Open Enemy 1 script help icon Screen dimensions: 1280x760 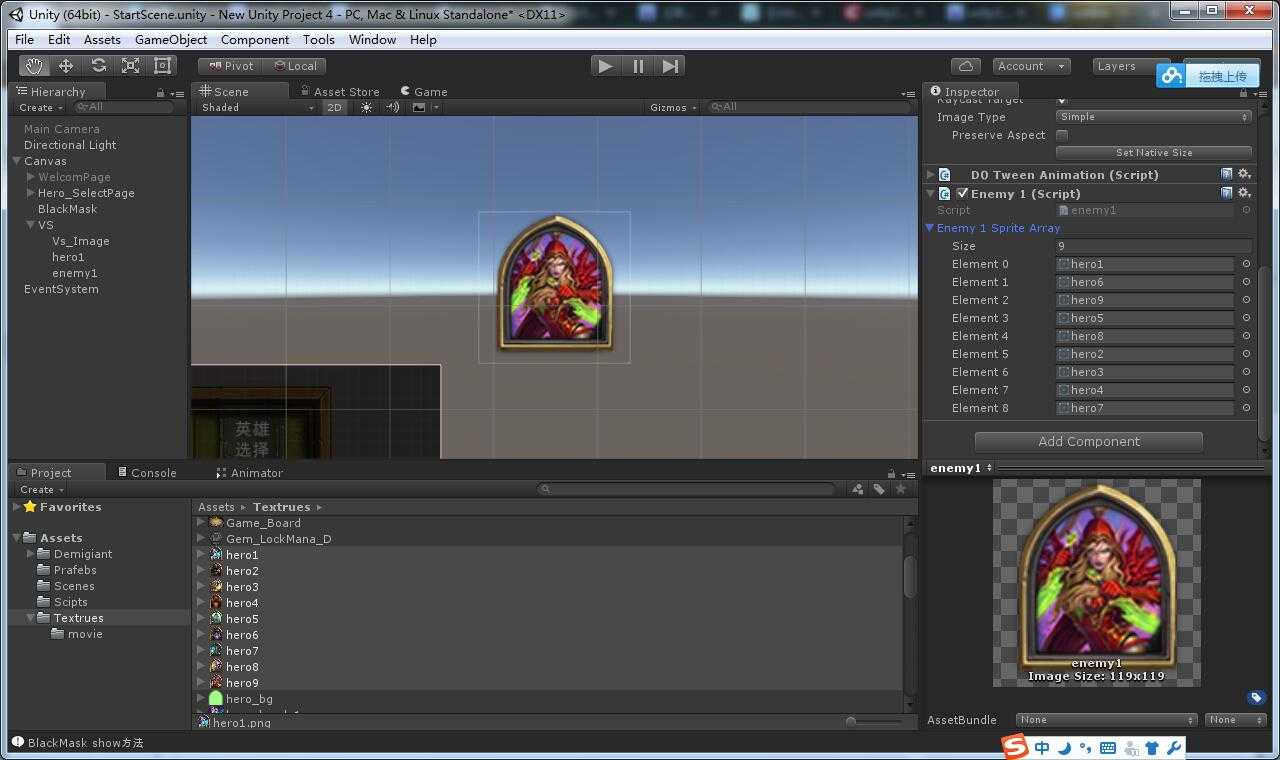pos(1227,193)
